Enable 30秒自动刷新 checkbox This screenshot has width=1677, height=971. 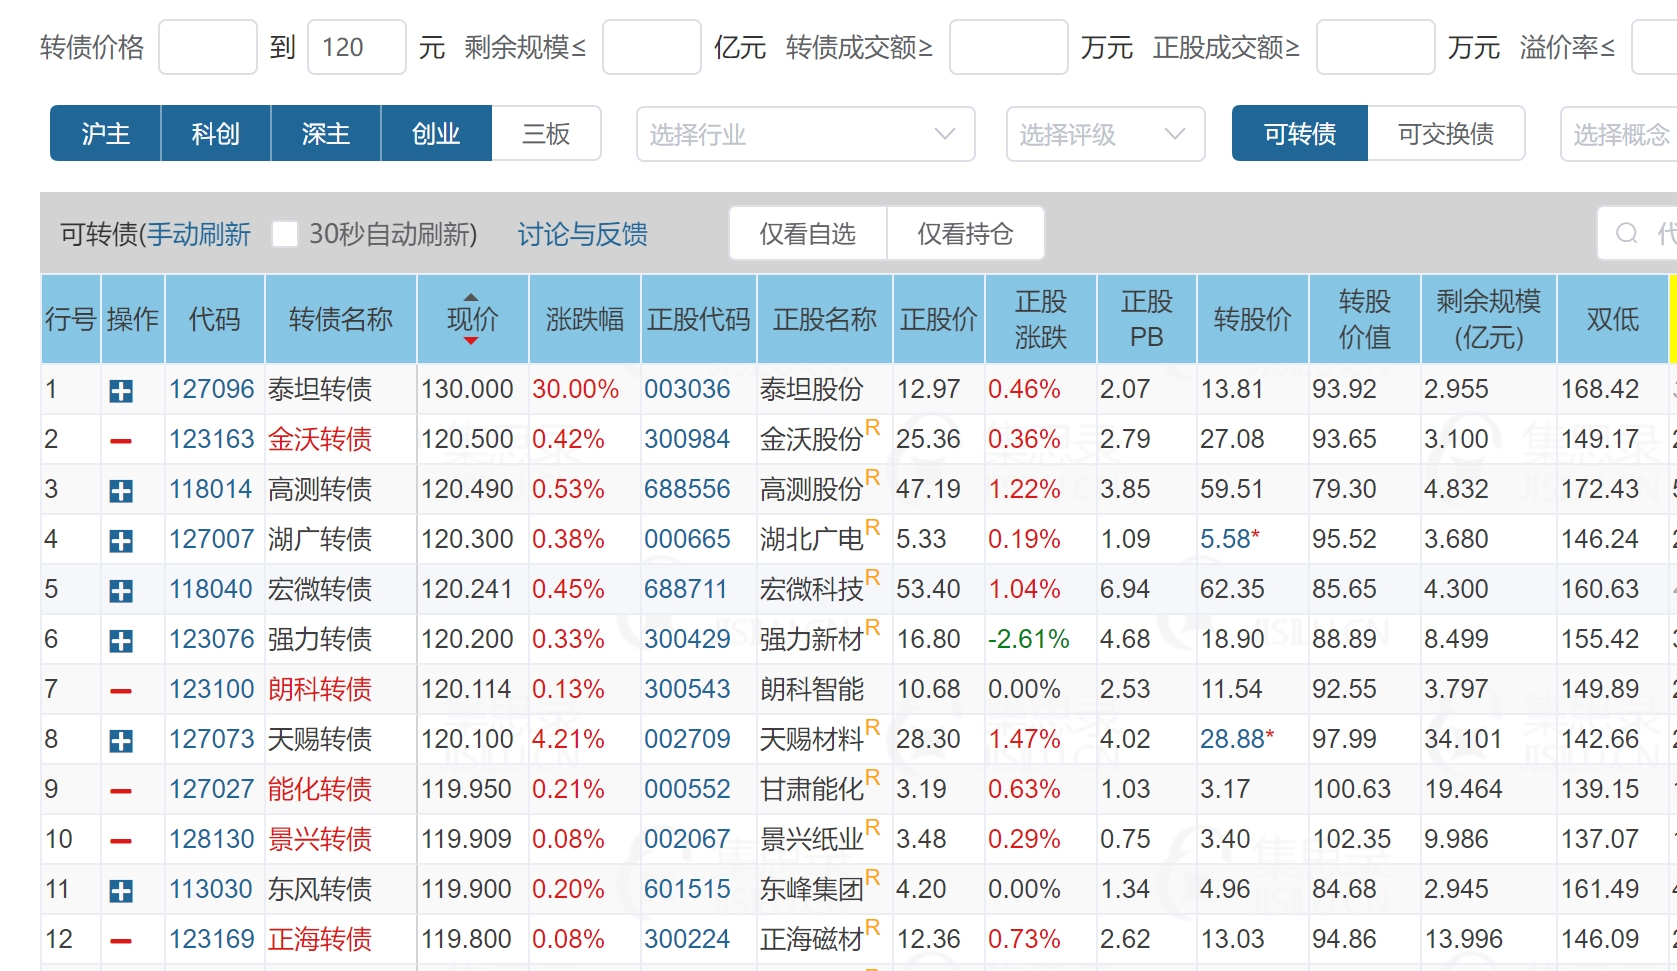tap(285, 234)
